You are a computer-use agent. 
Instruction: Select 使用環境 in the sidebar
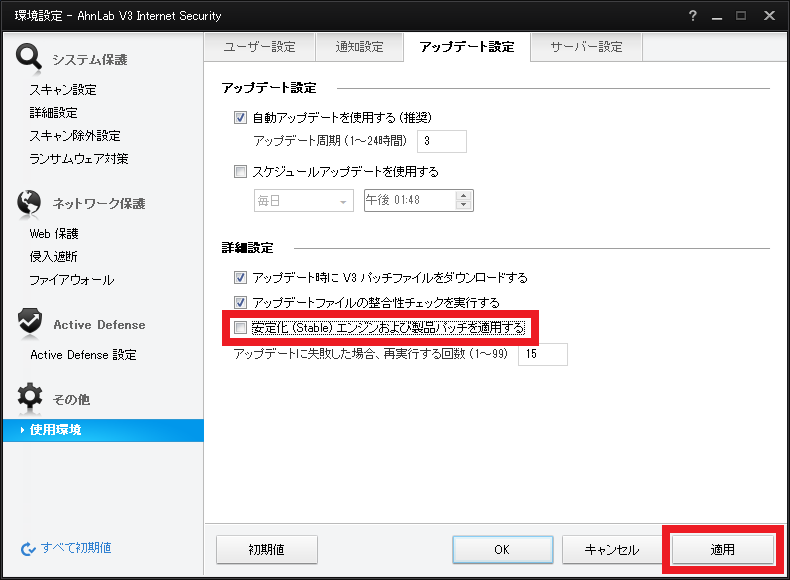tap(103, 430)
